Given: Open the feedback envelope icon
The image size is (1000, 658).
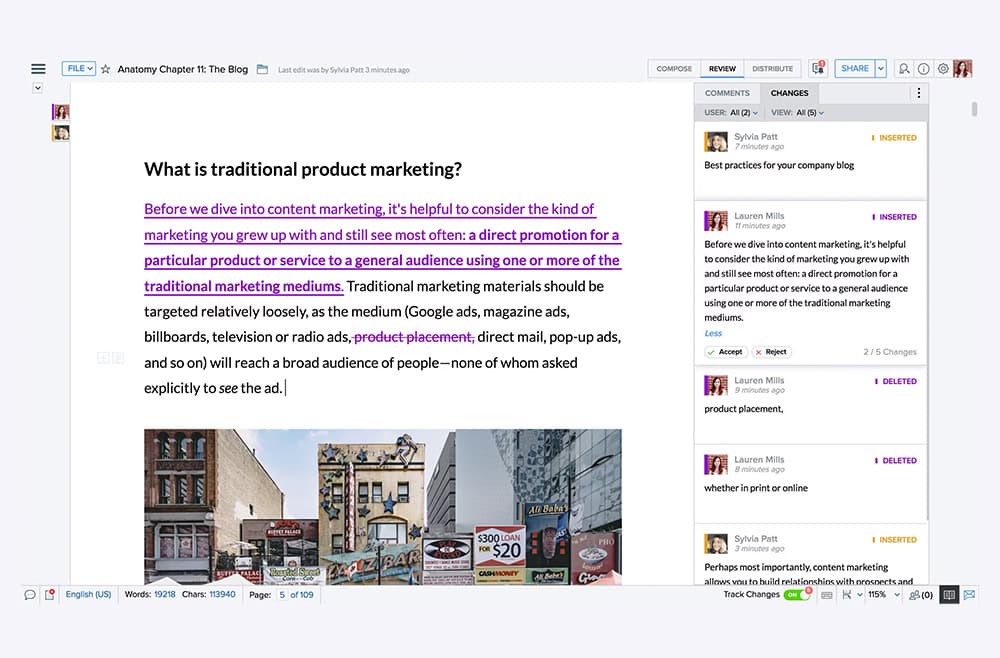Looking at the screenshot, I should 969,595.
